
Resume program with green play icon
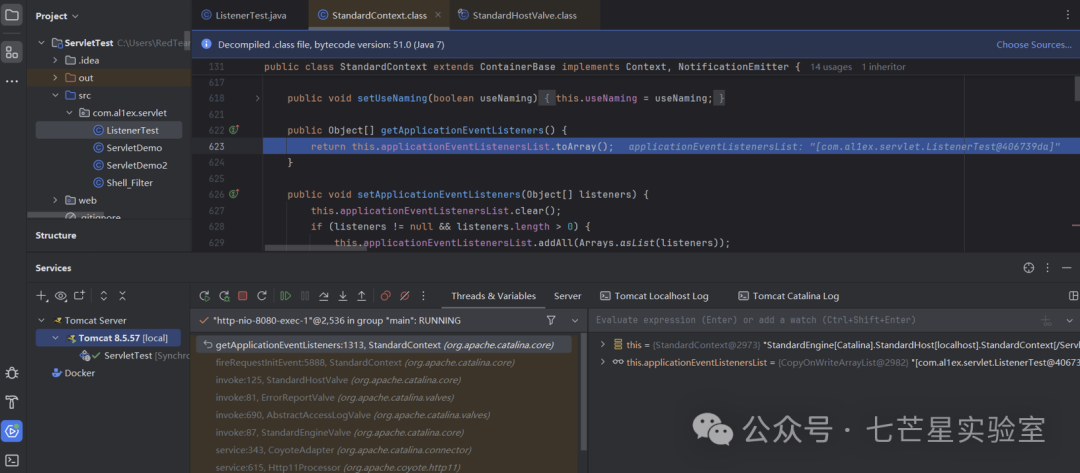(285, 296)
